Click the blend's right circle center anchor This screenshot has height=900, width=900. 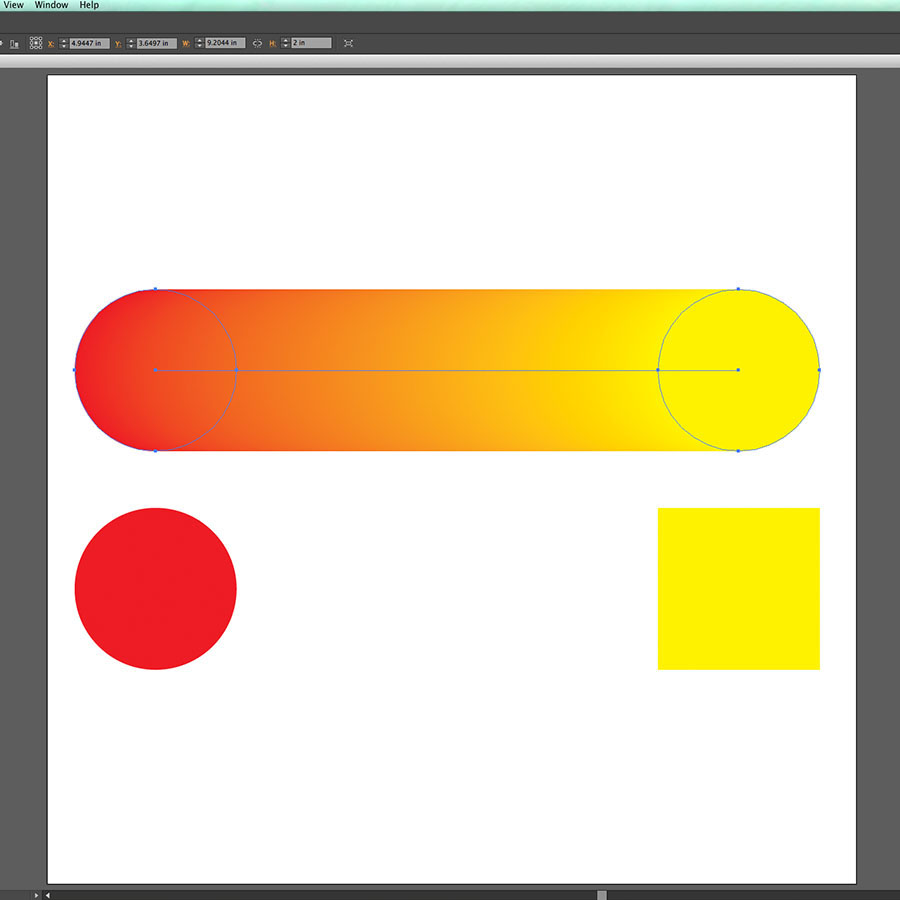738,370
